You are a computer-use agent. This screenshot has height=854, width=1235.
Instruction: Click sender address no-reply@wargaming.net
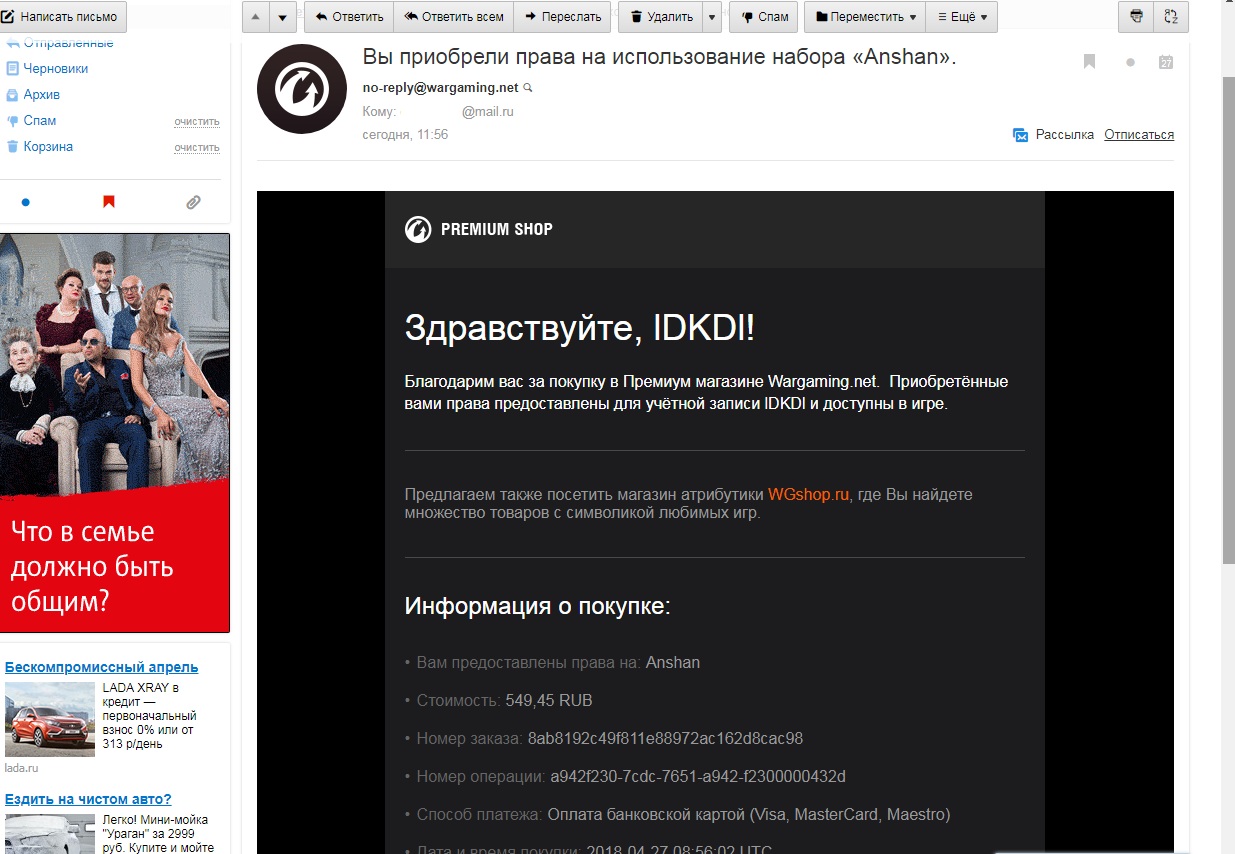click(x=440, y=88)
